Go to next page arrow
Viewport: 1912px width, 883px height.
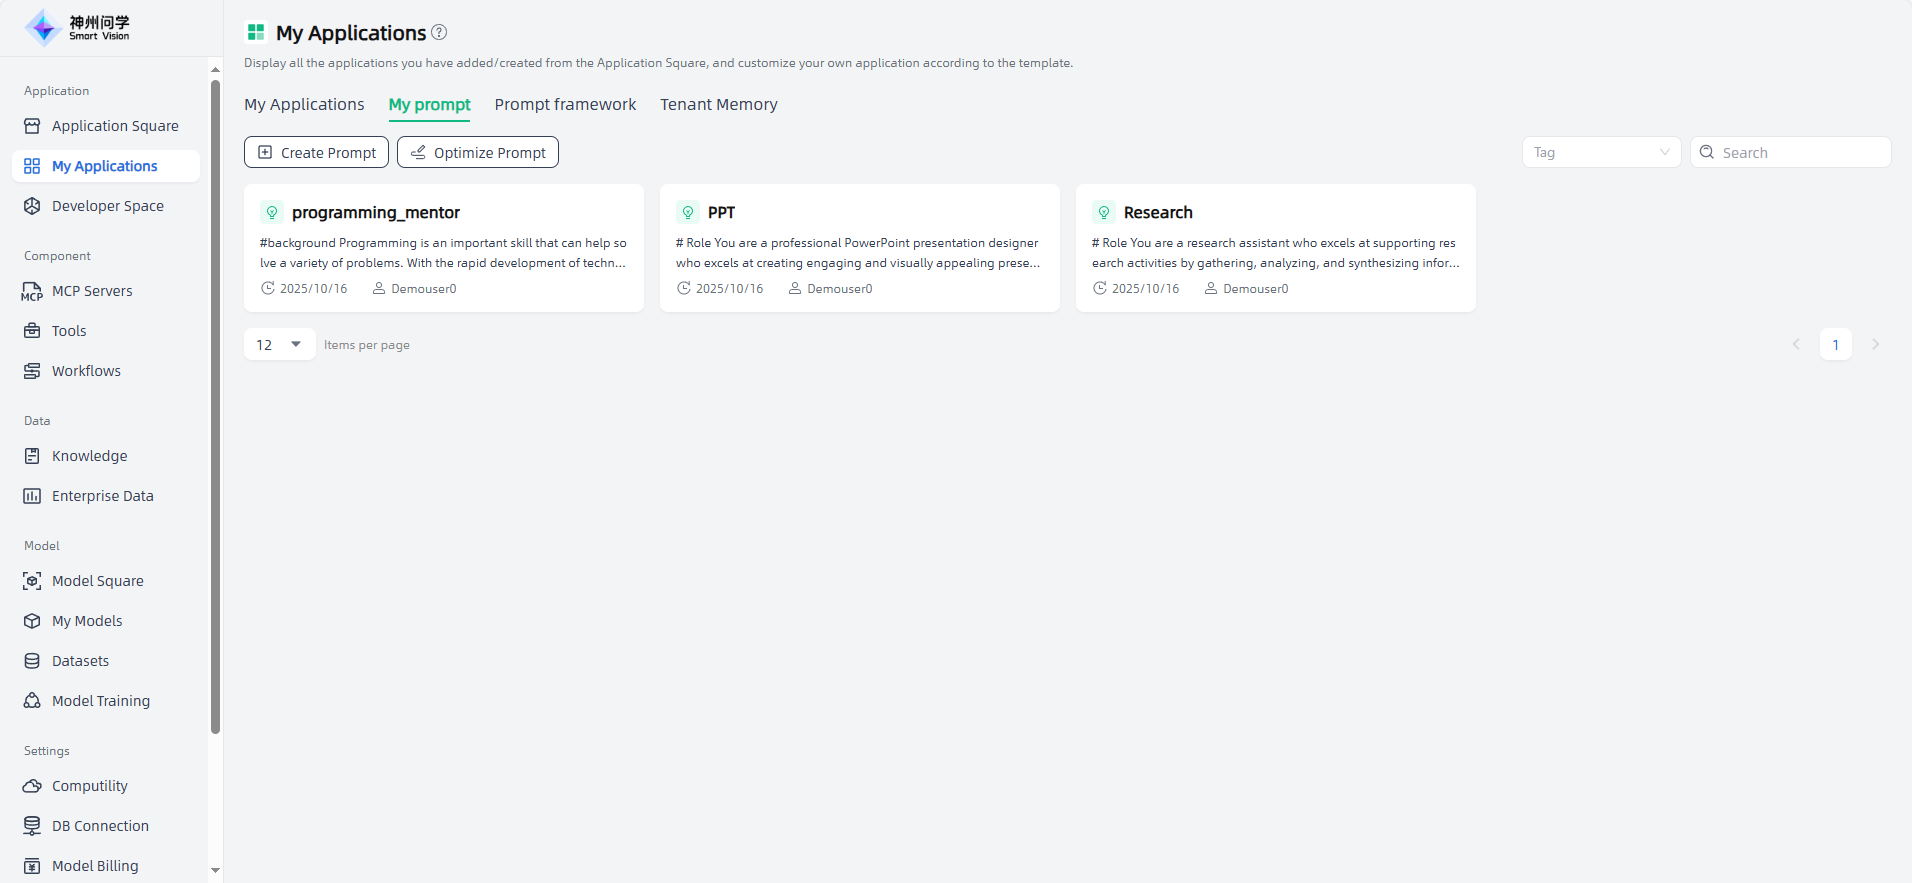(x=1875, y=344)
